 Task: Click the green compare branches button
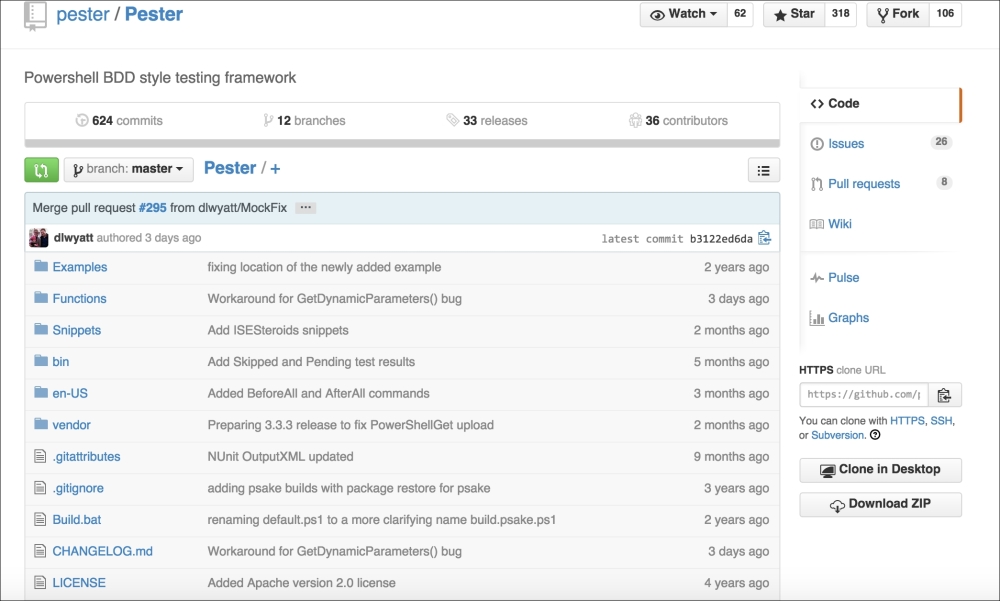pyautogui.click(x=41, y=170)
